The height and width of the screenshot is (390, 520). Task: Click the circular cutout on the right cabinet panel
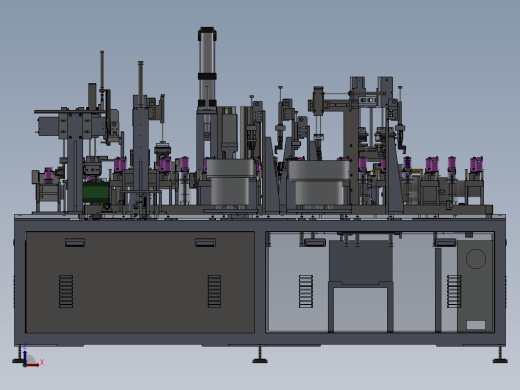pyautogui.click(x=476, y=259)
